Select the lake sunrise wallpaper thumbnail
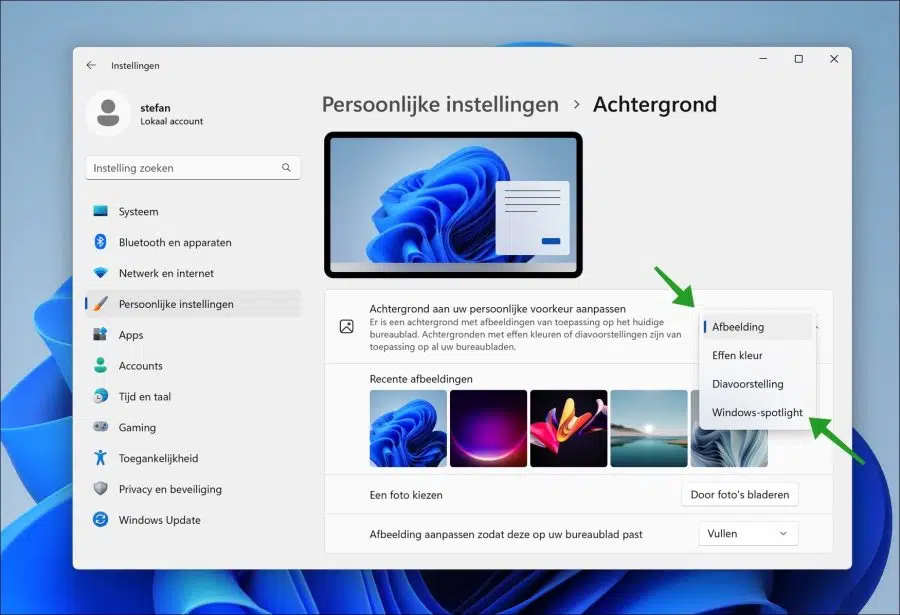The image size is (900, 615). [x=649, y=428]
